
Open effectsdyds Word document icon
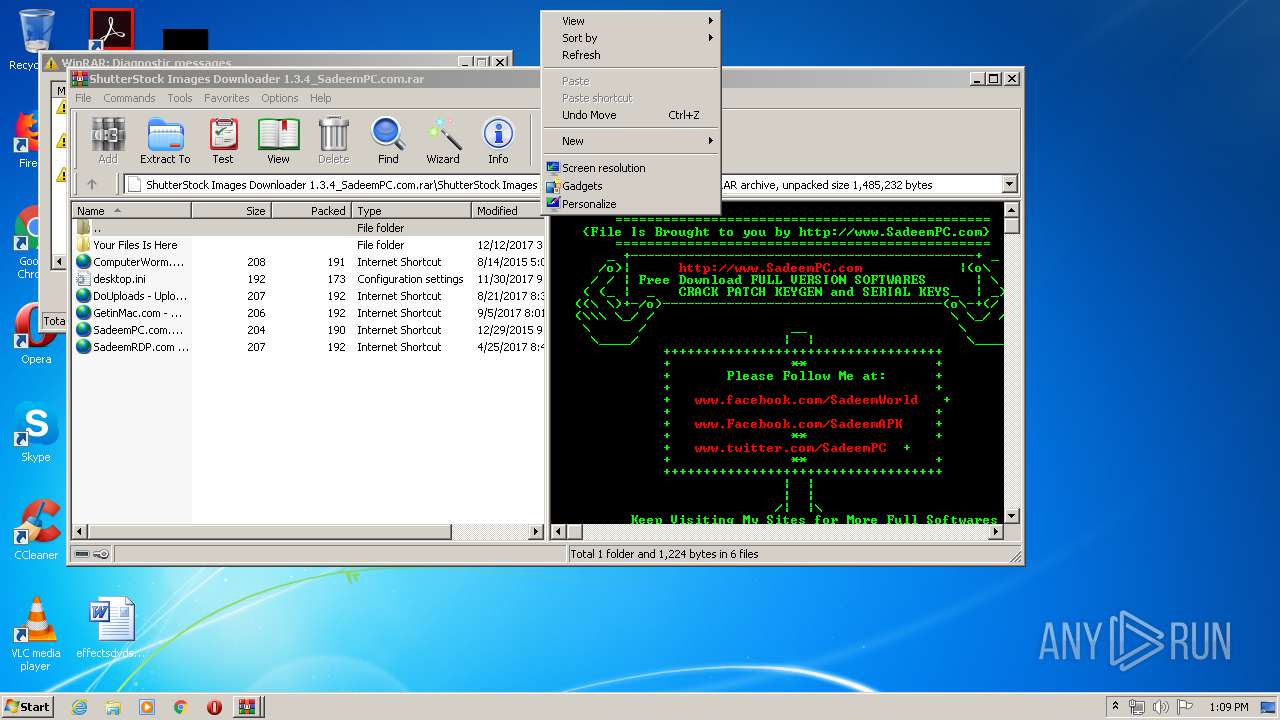tap(110, 628)
